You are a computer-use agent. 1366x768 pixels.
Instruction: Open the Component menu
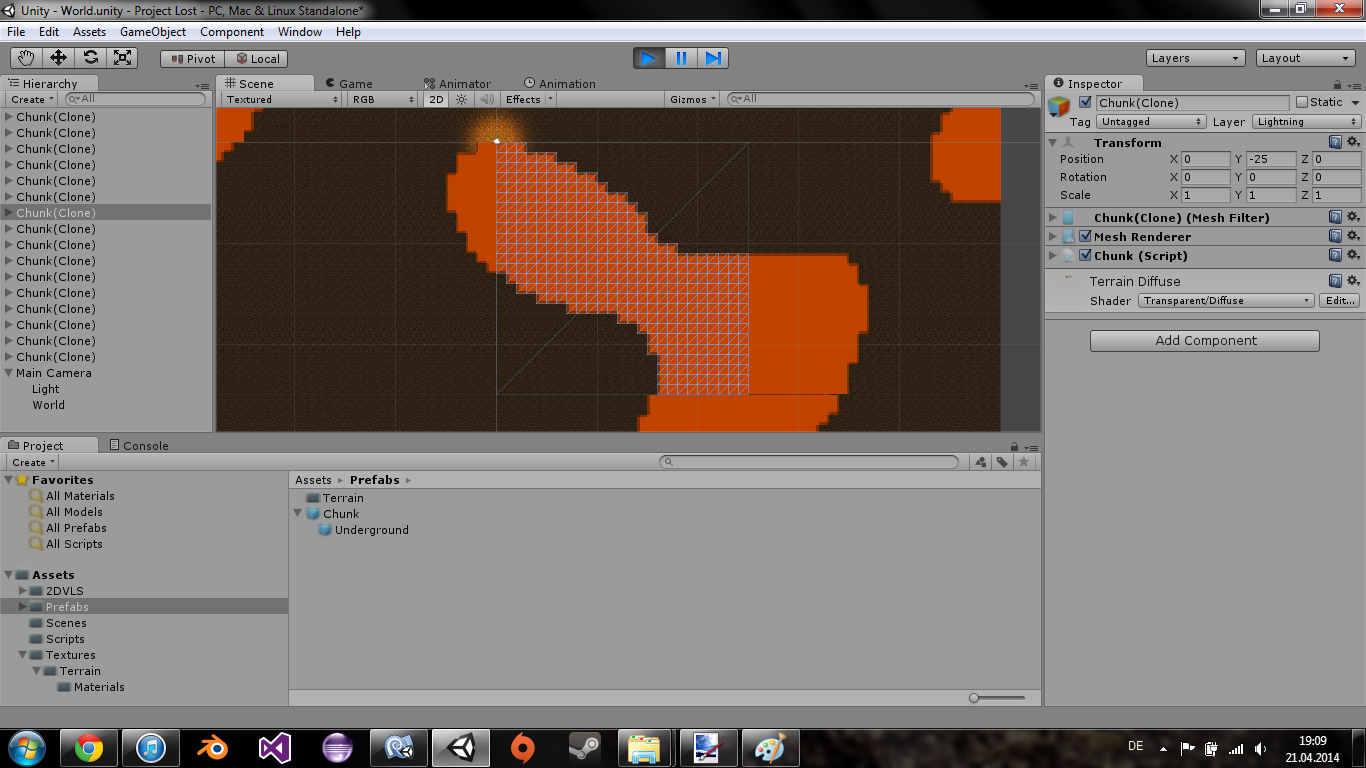point(232,32)
